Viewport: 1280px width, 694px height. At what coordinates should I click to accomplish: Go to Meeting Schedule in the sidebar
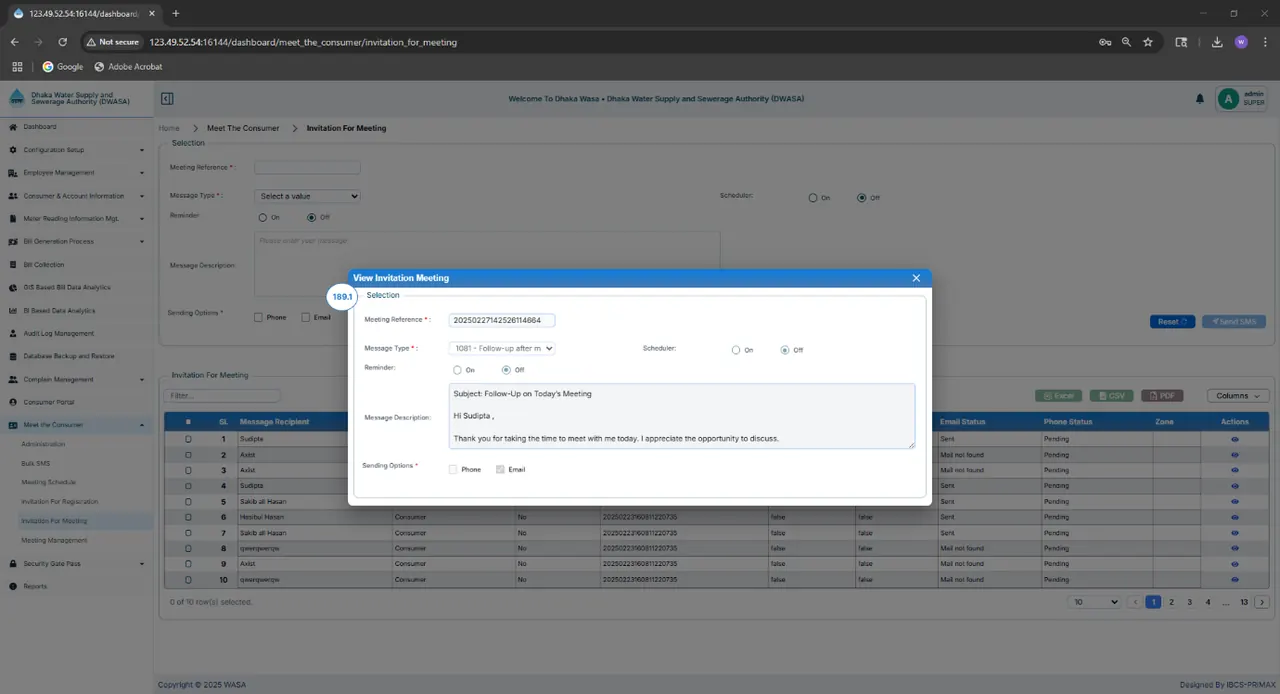48,482
